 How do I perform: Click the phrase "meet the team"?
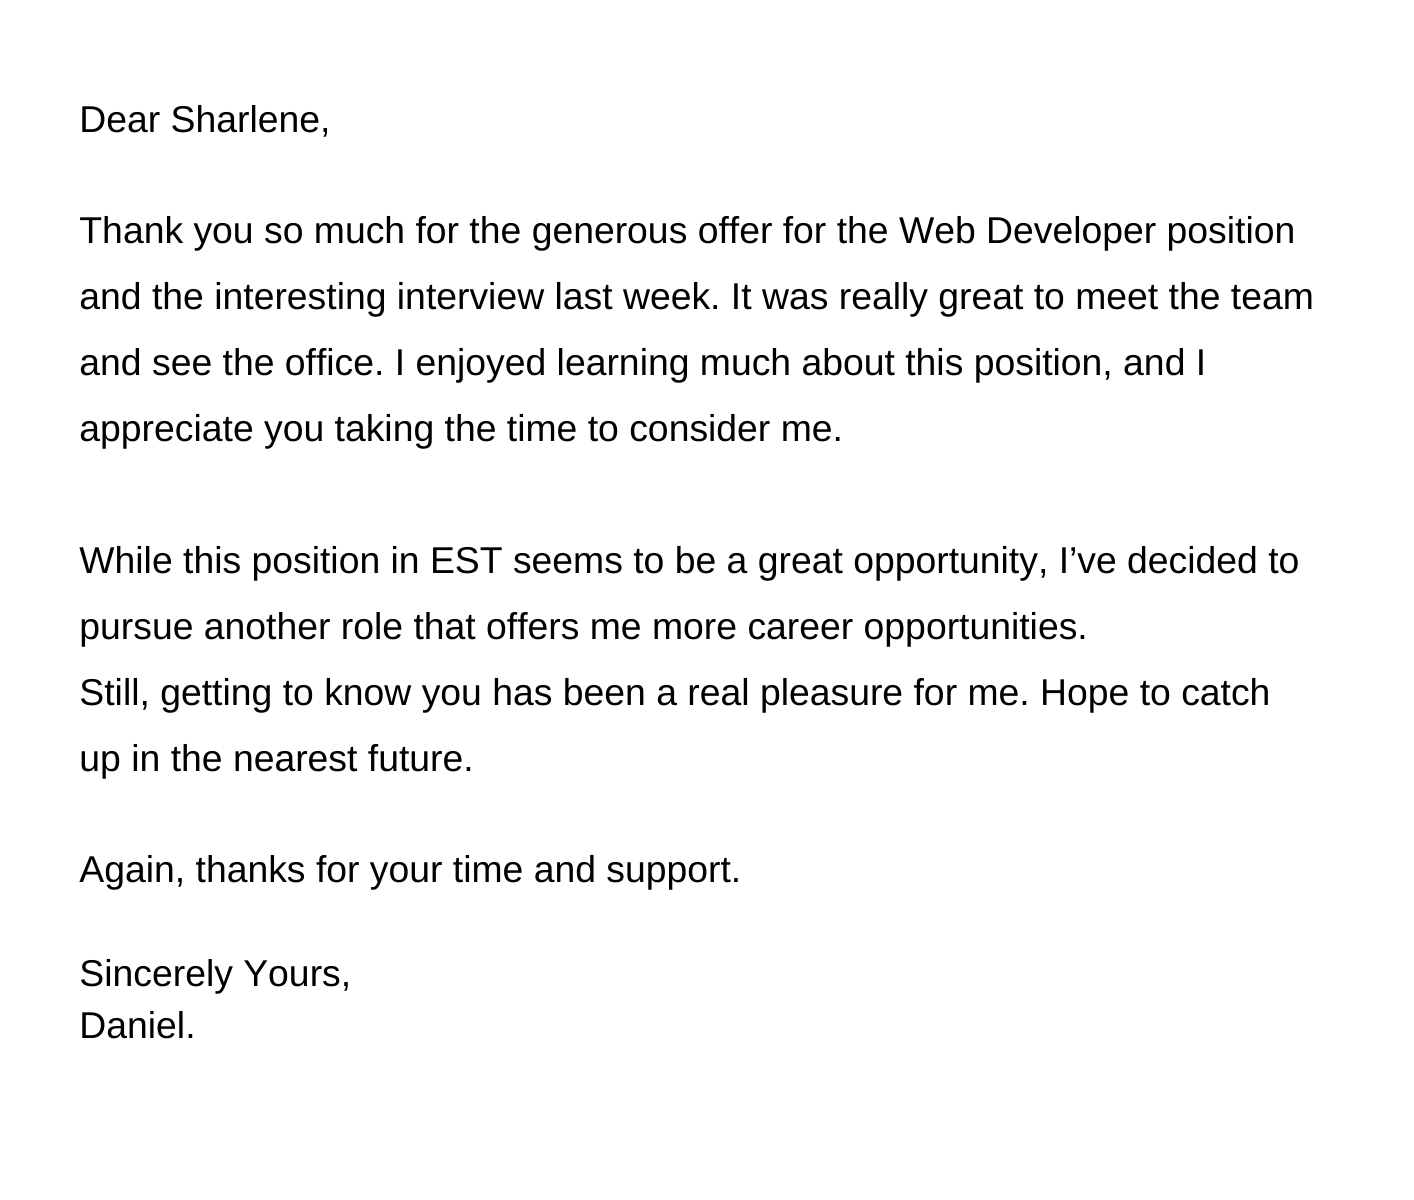tap(1194, 297)
